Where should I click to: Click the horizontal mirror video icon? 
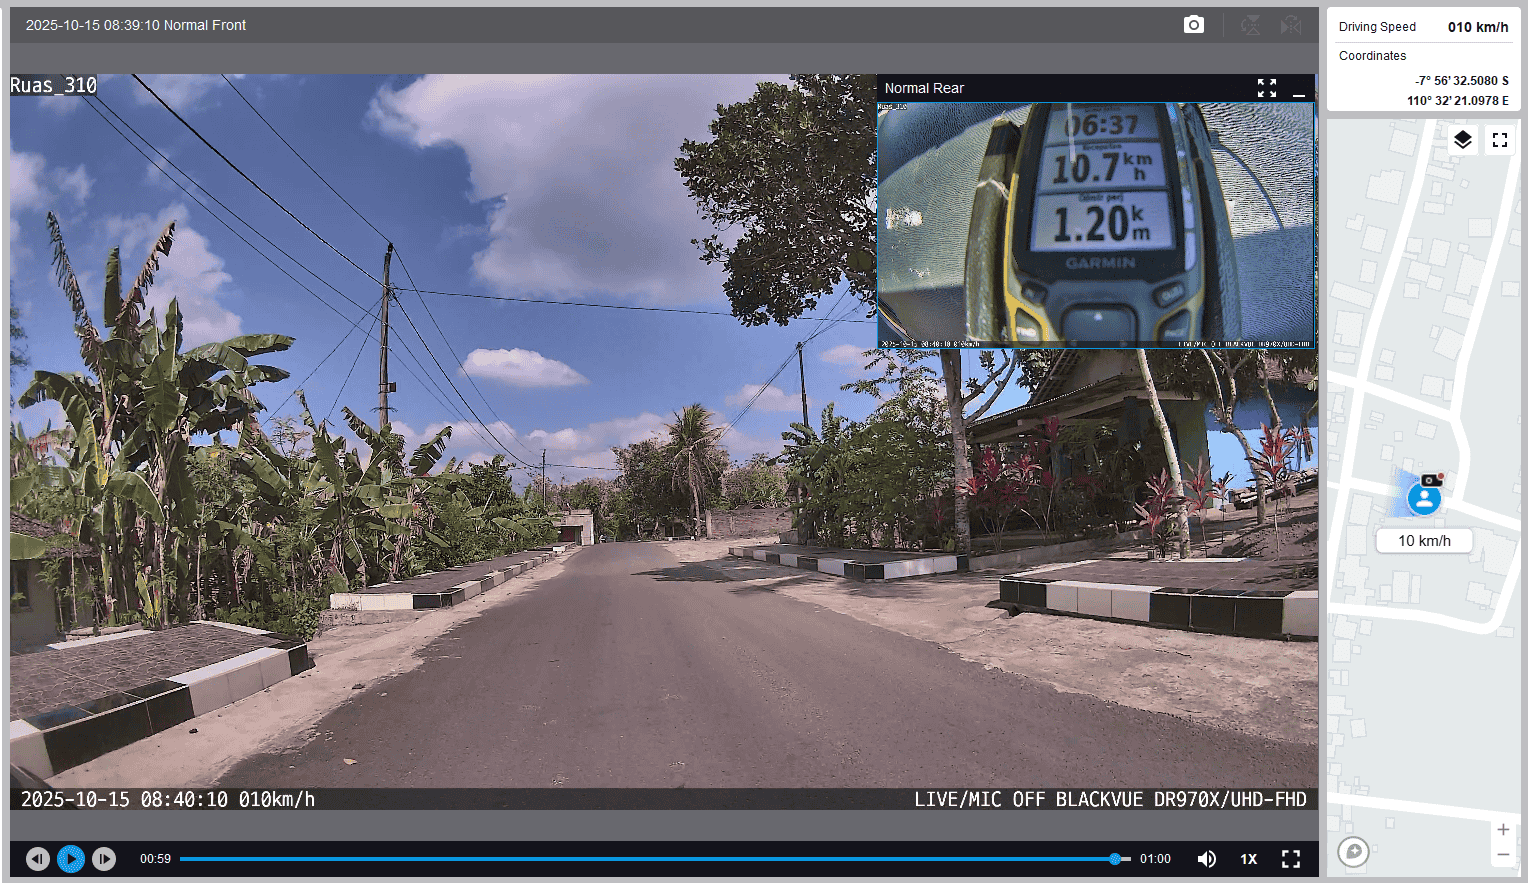pyautogui.click(x=1291, y=25)
